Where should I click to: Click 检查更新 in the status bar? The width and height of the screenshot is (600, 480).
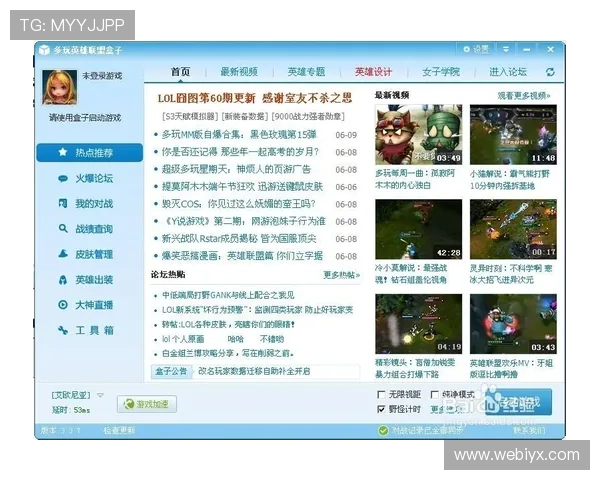coord(119,431)
